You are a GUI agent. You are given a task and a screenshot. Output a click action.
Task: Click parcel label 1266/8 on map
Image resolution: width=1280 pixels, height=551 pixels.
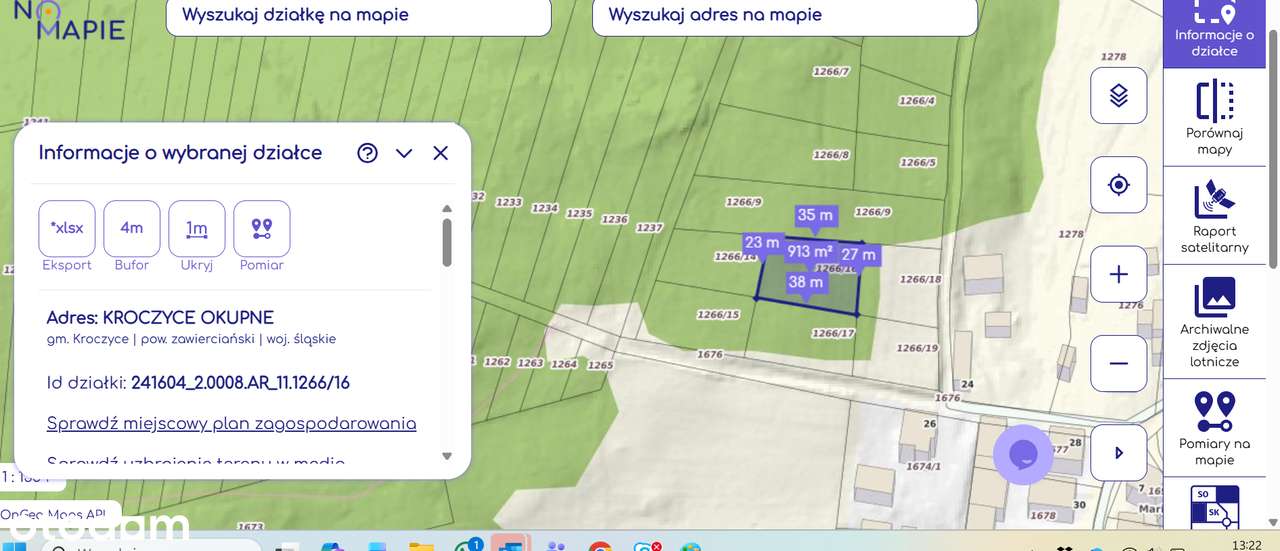831,155
